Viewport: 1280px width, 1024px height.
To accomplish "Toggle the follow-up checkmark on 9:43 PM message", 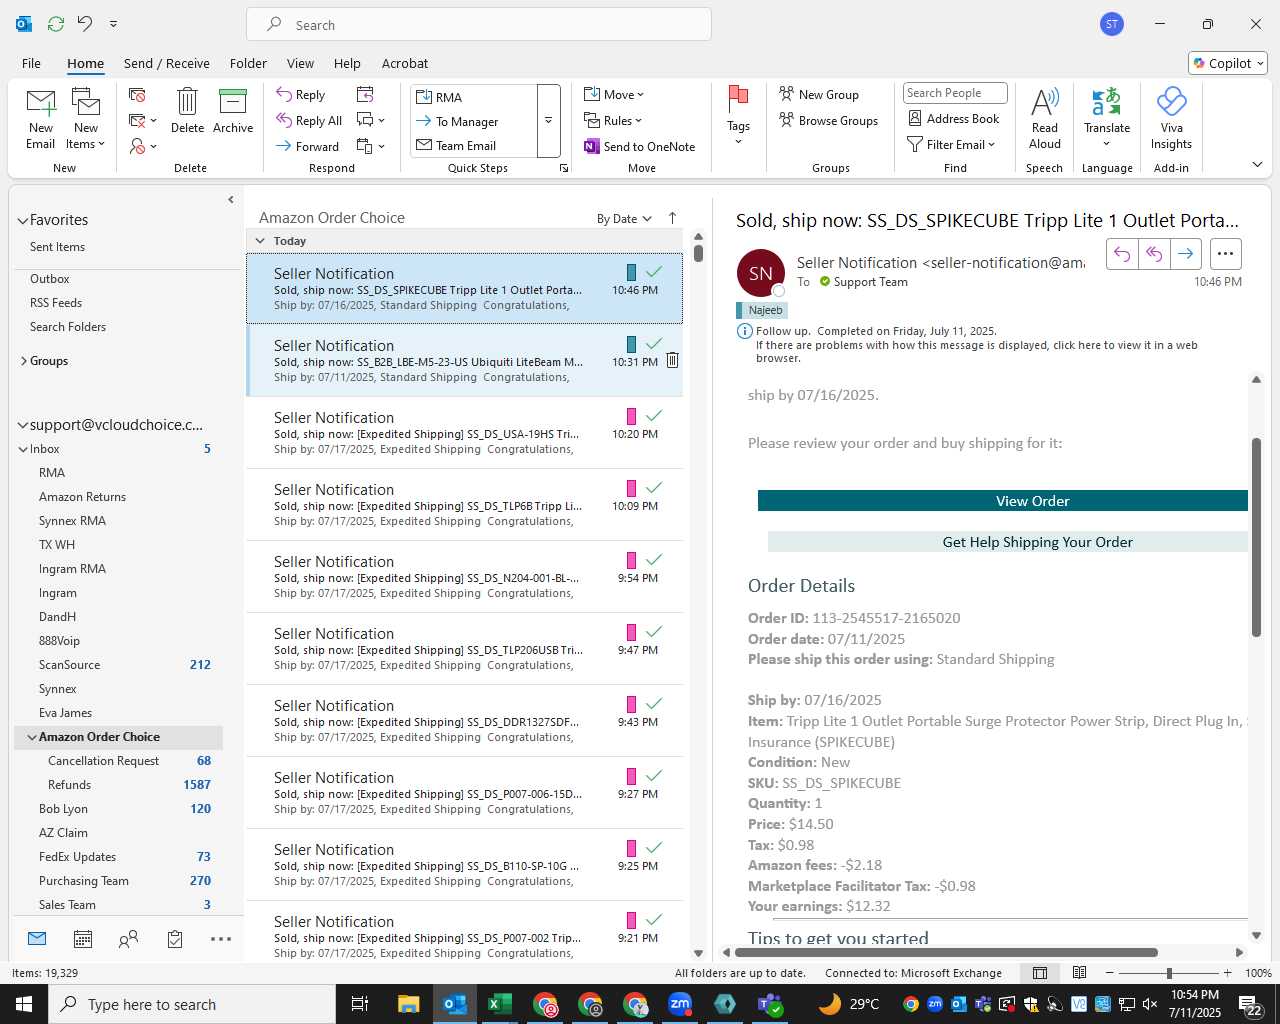I will [654, 704].
